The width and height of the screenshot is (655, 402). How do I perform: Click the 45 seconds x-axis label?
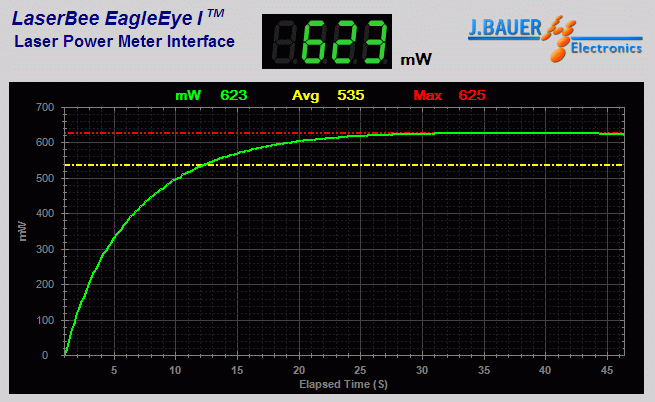click(607, 370)
